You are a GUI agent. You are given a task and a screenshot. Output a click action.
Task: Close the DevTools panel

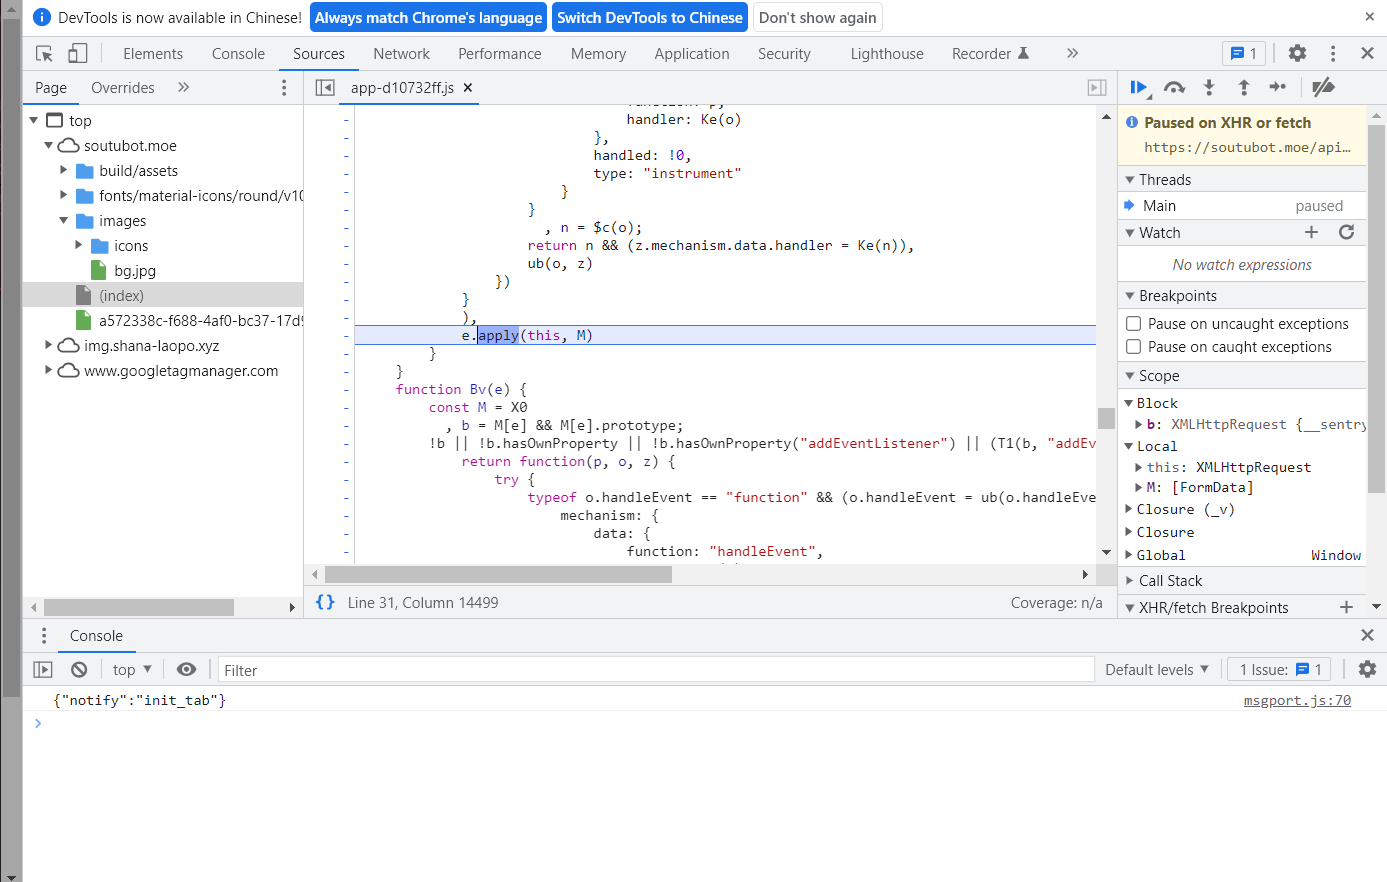pyautogui.click(x=1367, y=54)
